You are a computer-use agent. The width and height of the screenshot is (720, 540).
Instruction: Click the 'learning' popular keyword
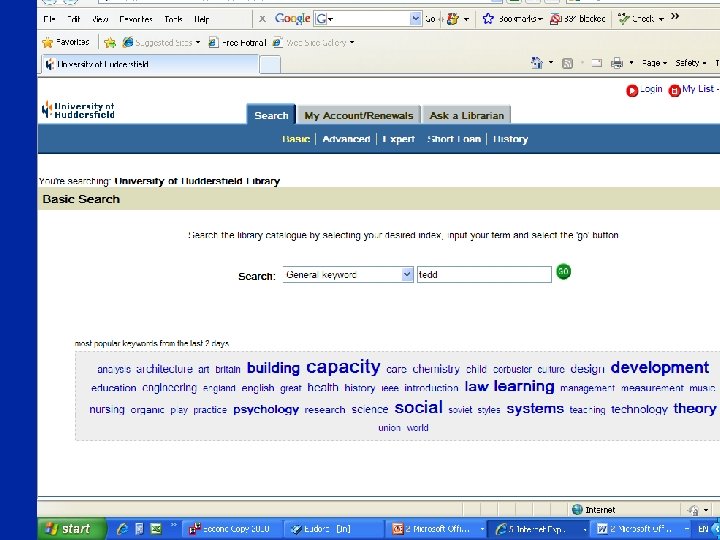point(524,387)
